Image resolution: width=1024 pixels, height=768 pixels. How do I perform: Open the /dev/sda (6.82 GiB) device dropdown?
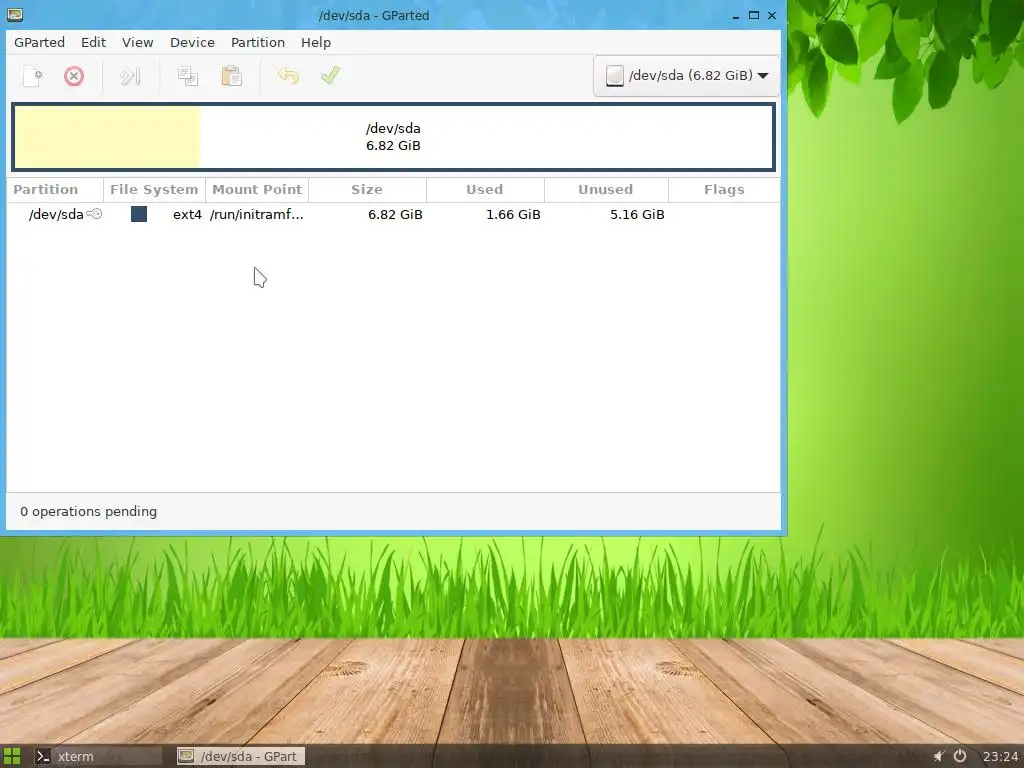(686, 76)
